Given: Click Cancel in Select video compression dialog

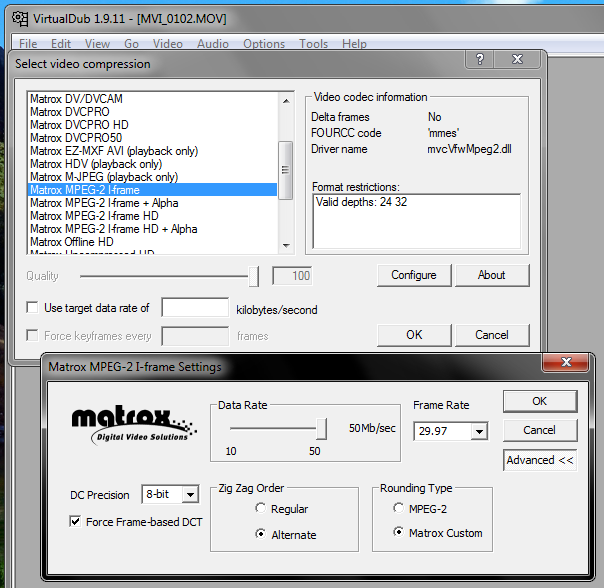Looking at the screenshot, I should [492, 335].
